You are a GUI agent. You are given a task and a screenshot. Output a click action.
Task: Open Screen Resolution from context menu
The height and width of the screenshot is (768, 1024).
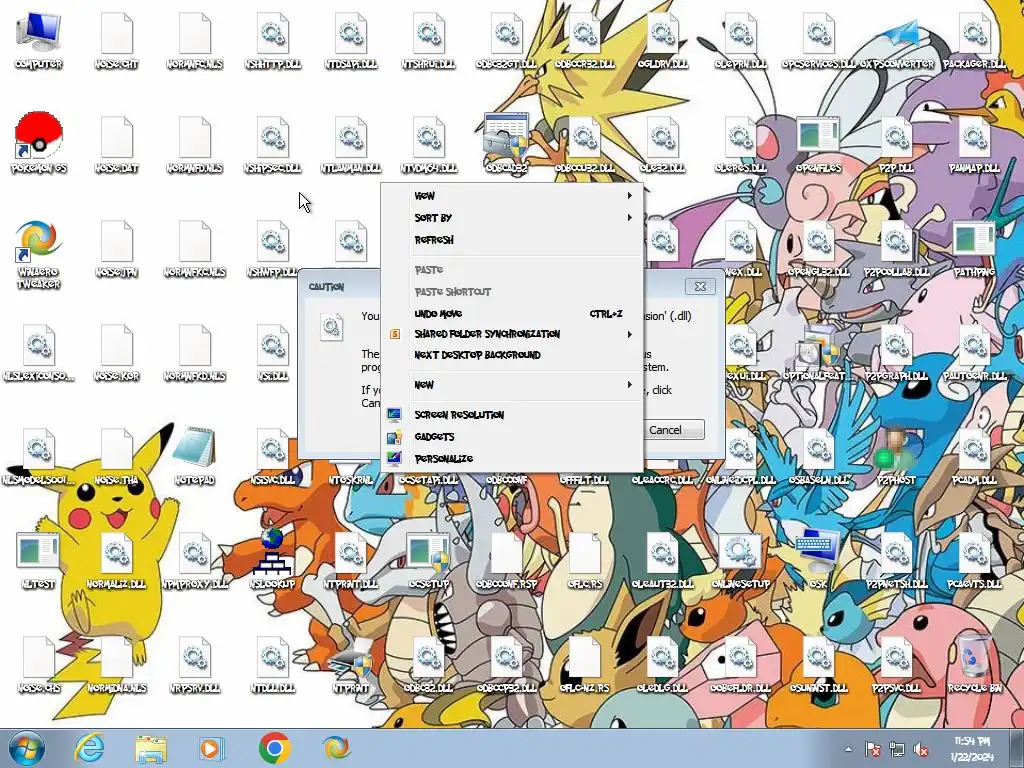pyautogui.click(x=511, y=415)
